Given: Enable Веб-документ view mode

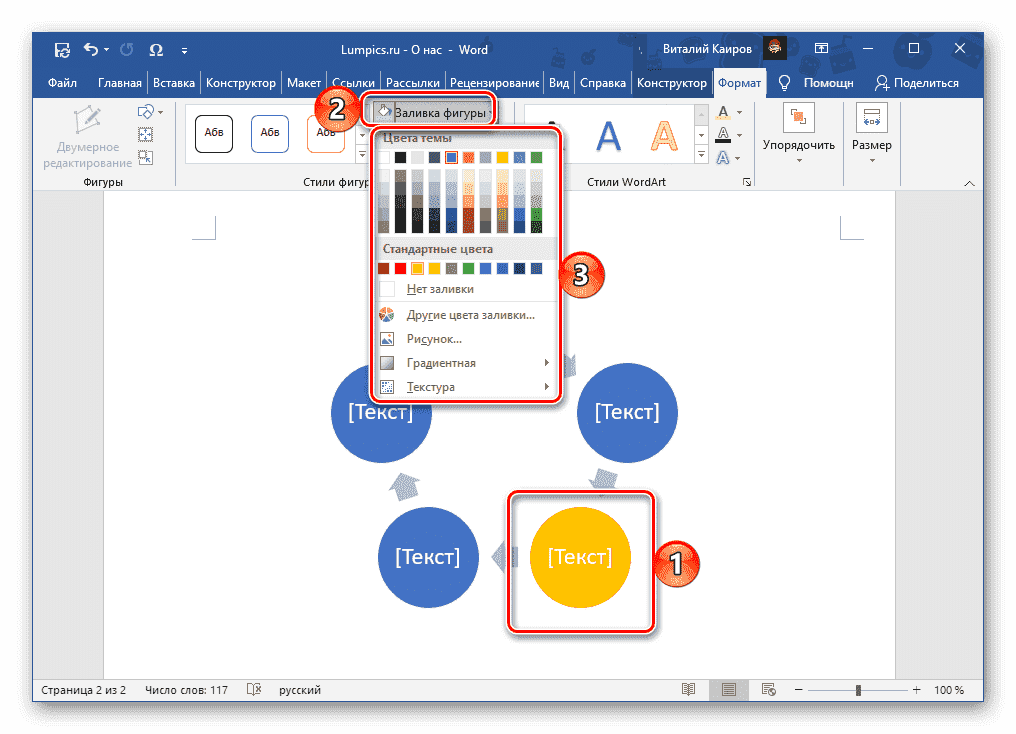Looking at the screenshot, I should [x=768, y=689].
